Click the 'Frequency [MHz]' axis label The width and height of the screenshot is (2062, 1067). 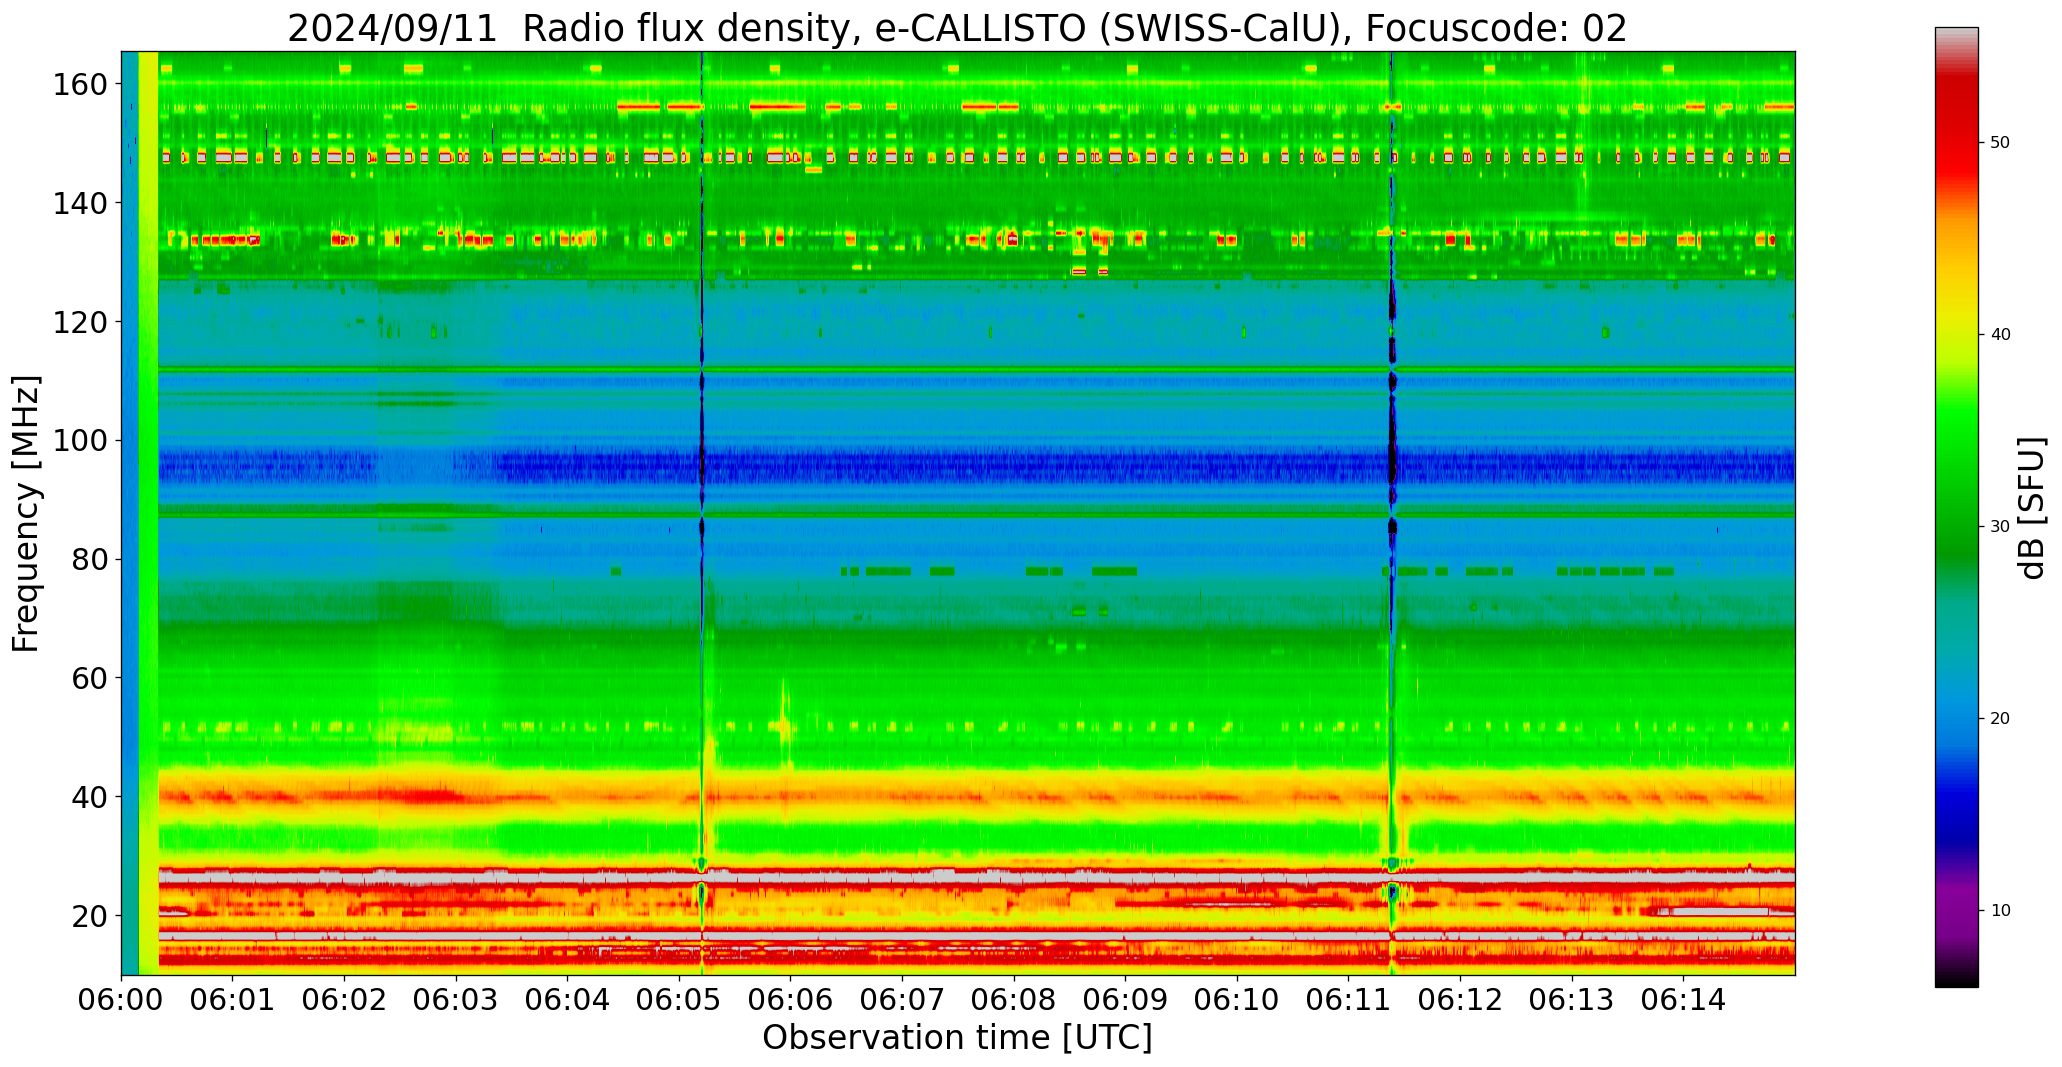click(26, 513)
